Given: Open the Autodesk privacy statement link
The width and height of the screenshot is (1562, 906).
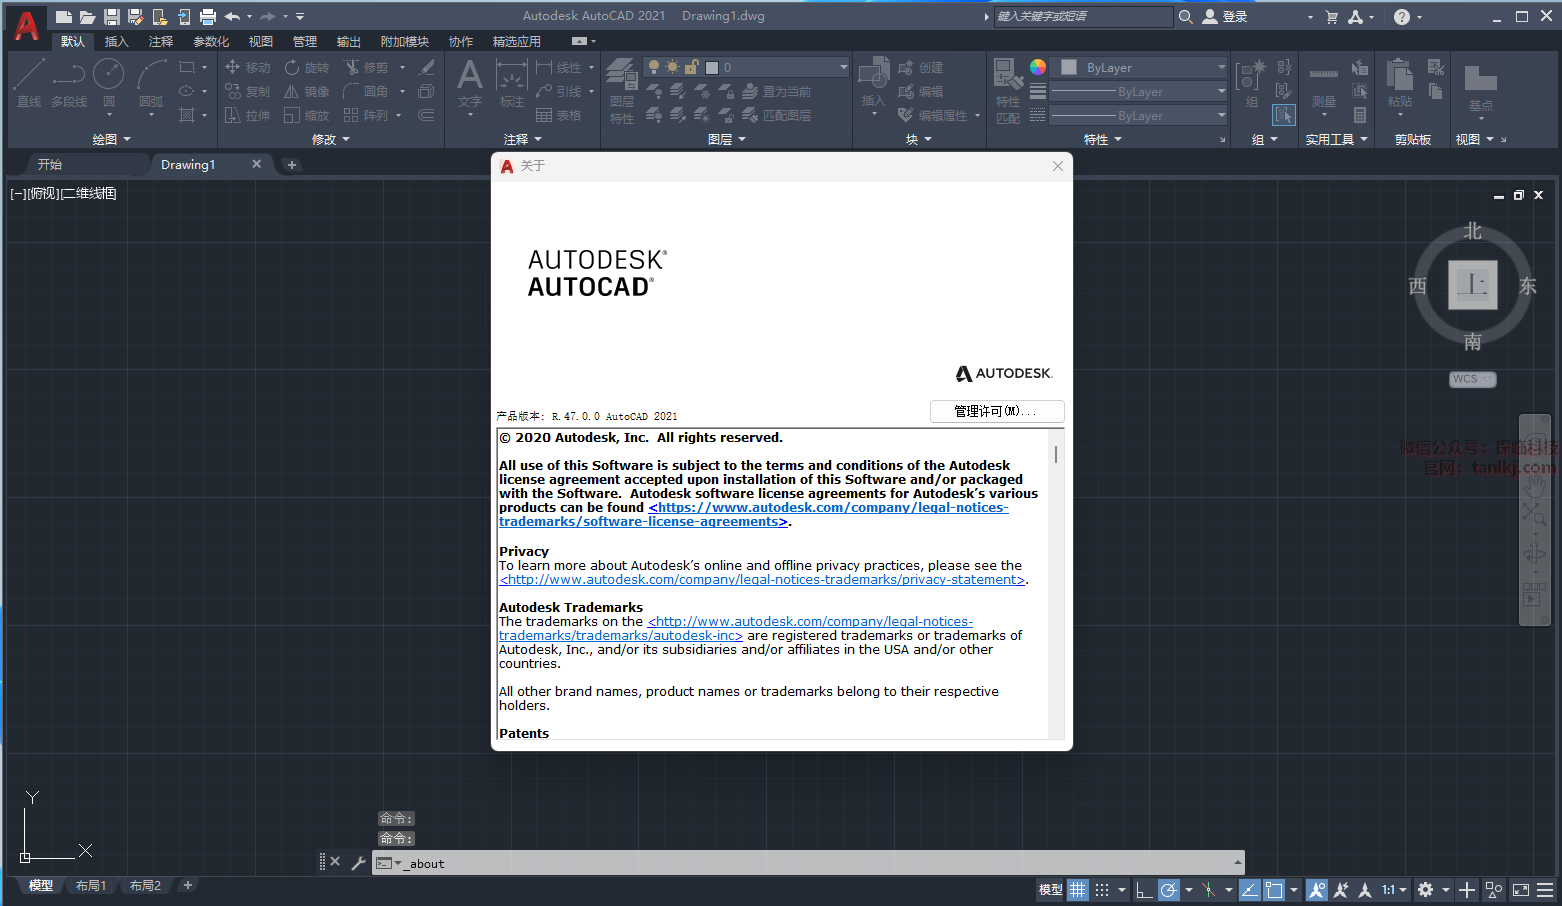Looking at the screenshot, I should [762, 580].
